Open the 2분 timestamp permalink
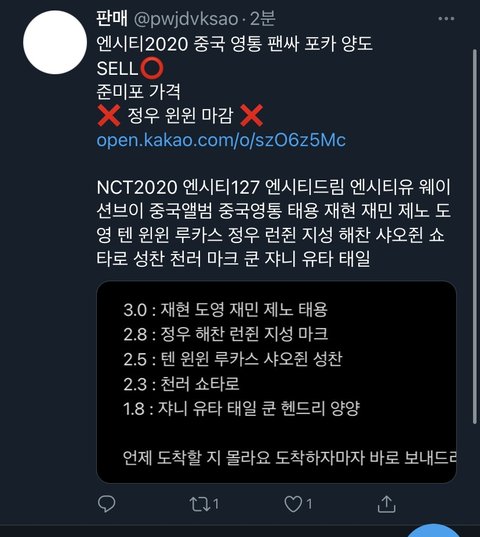Screen dimensions: 480x537 263,18
